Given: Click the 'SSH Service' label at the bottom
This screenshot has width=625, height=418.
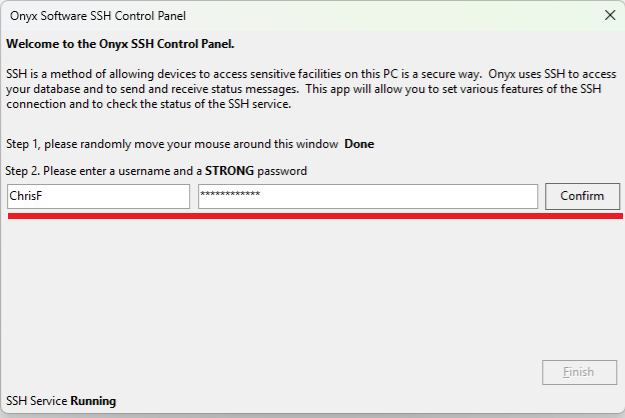Looking at the screenshot, I should coord(36,401).
